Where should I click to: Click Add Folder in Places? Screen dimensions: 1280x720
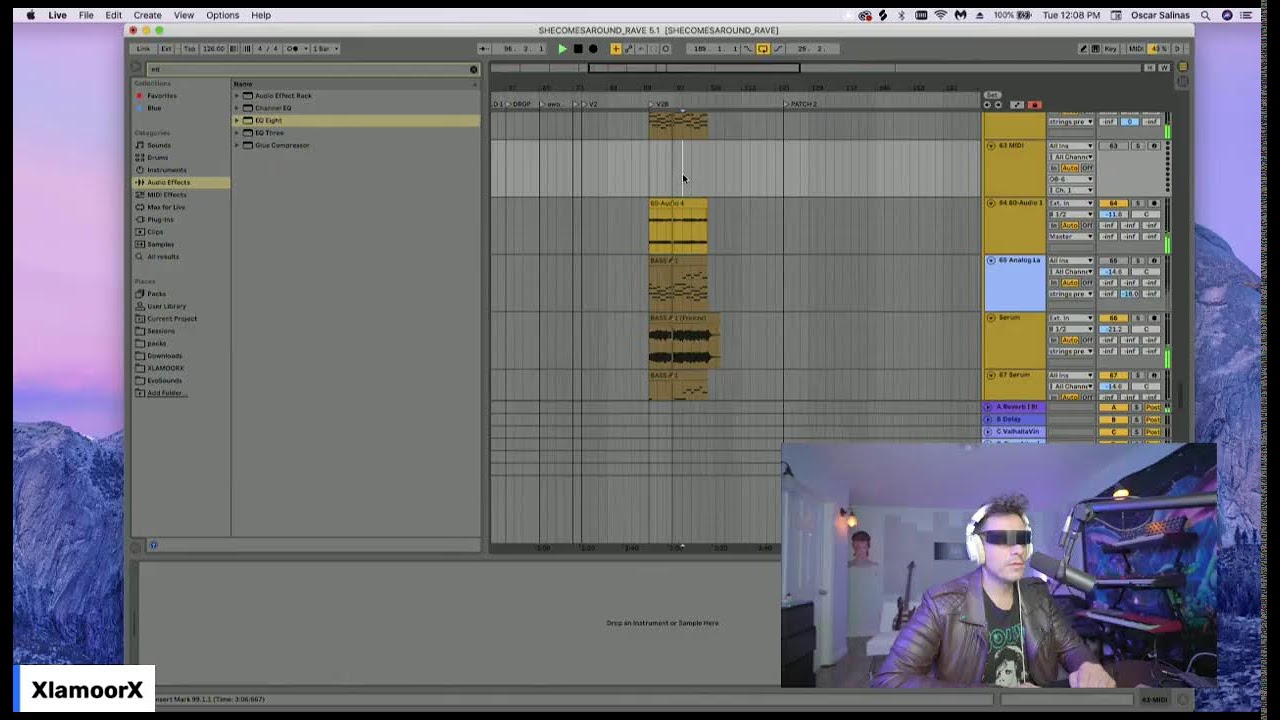point(165,393)
